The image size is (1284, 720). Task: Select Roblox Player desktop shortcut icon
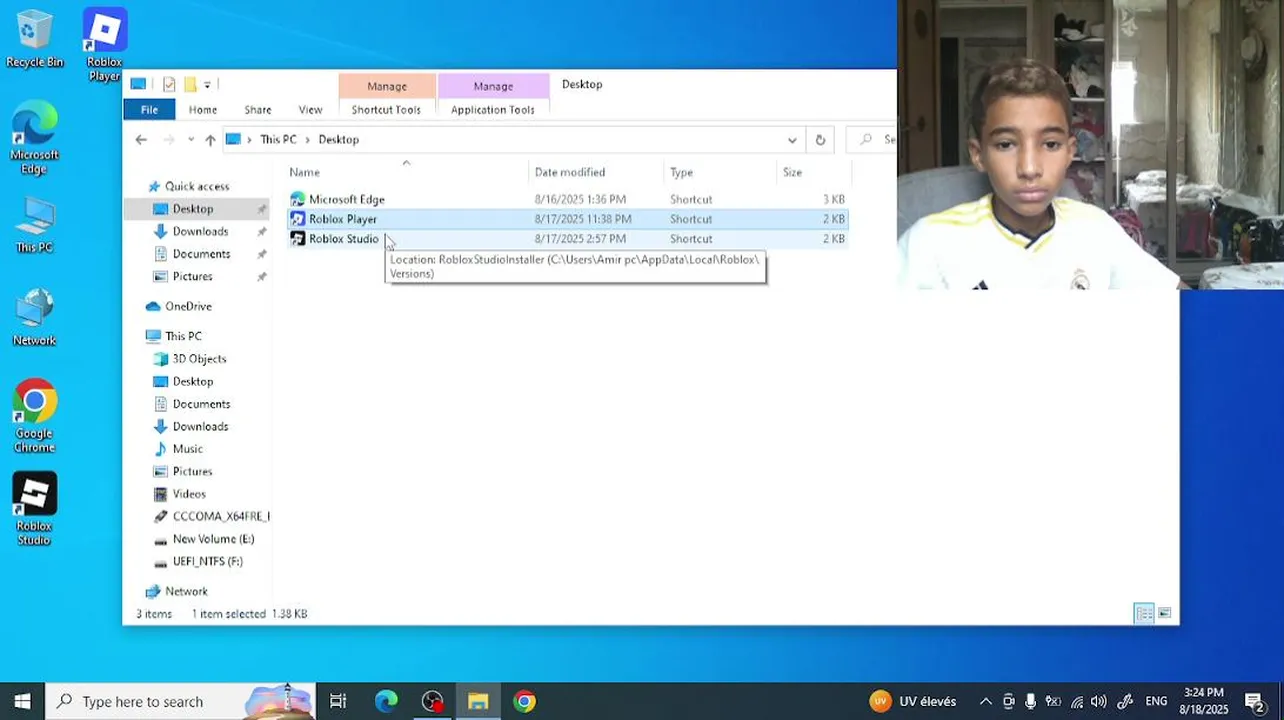(104, 45)
